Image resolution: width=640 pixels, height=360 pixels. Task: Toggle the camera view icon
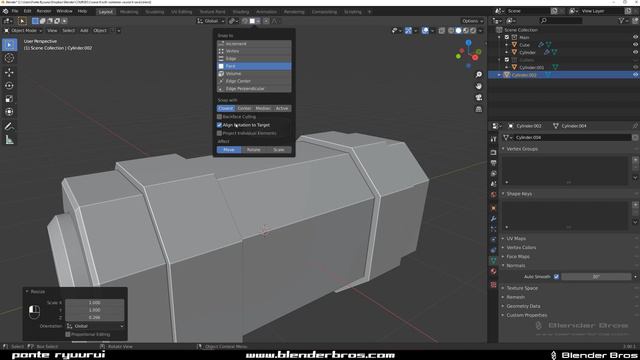(479, 98)
